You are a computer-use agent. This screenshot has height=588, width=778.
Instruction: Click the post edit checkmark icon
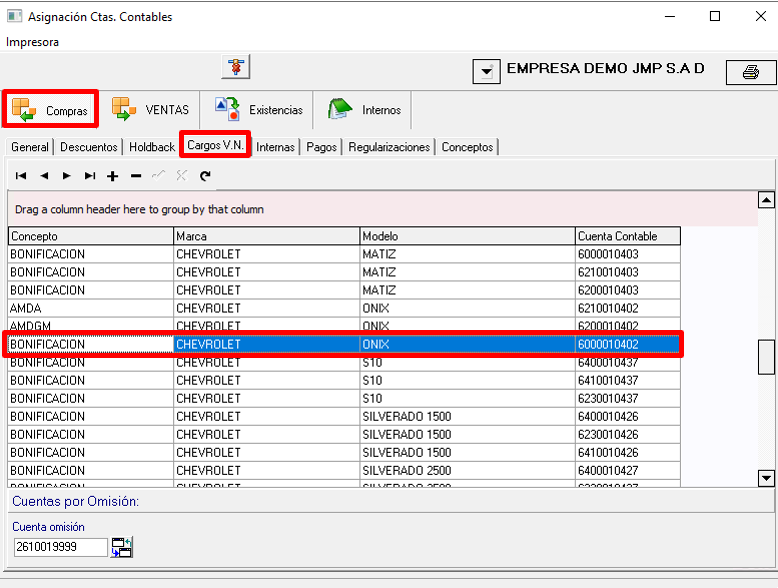[158, 176]
